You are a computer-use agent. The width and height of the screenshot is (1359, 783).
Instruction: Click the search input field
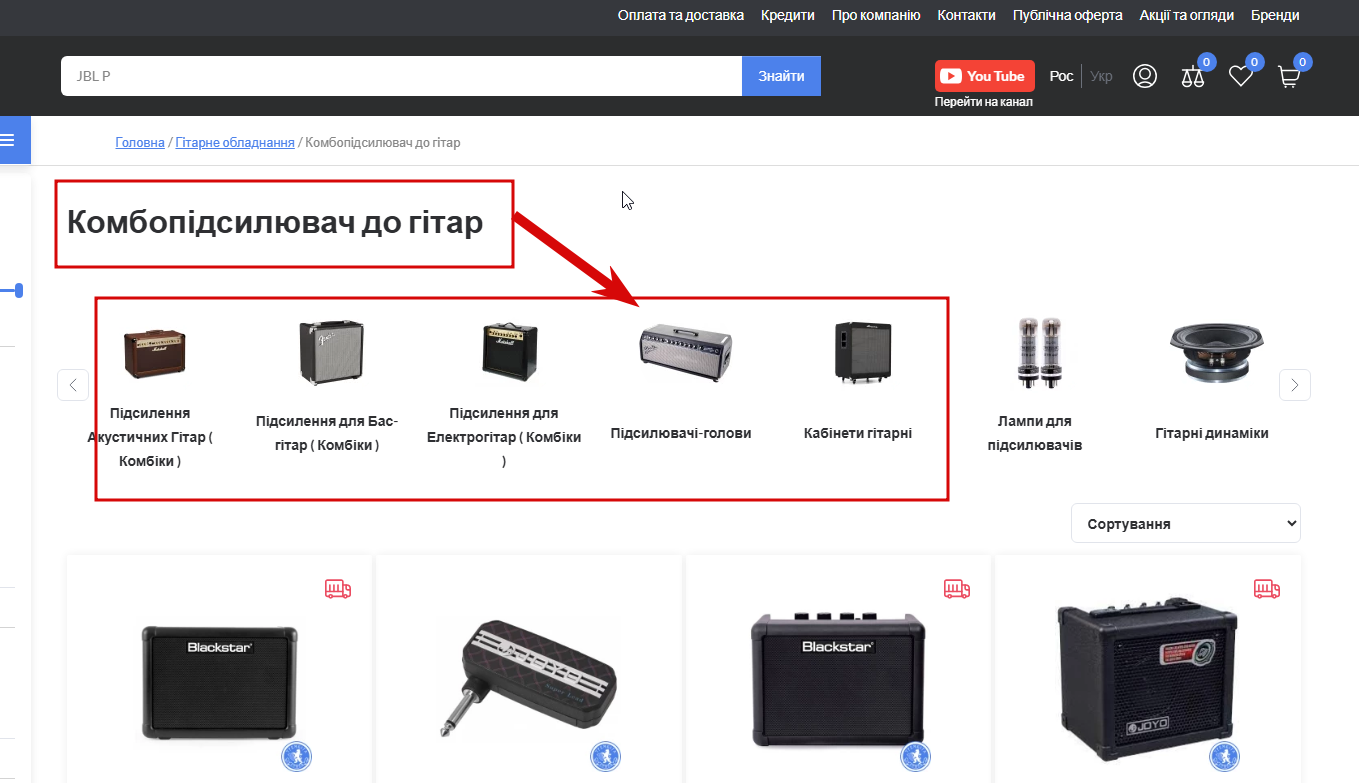tap(401, 76)
